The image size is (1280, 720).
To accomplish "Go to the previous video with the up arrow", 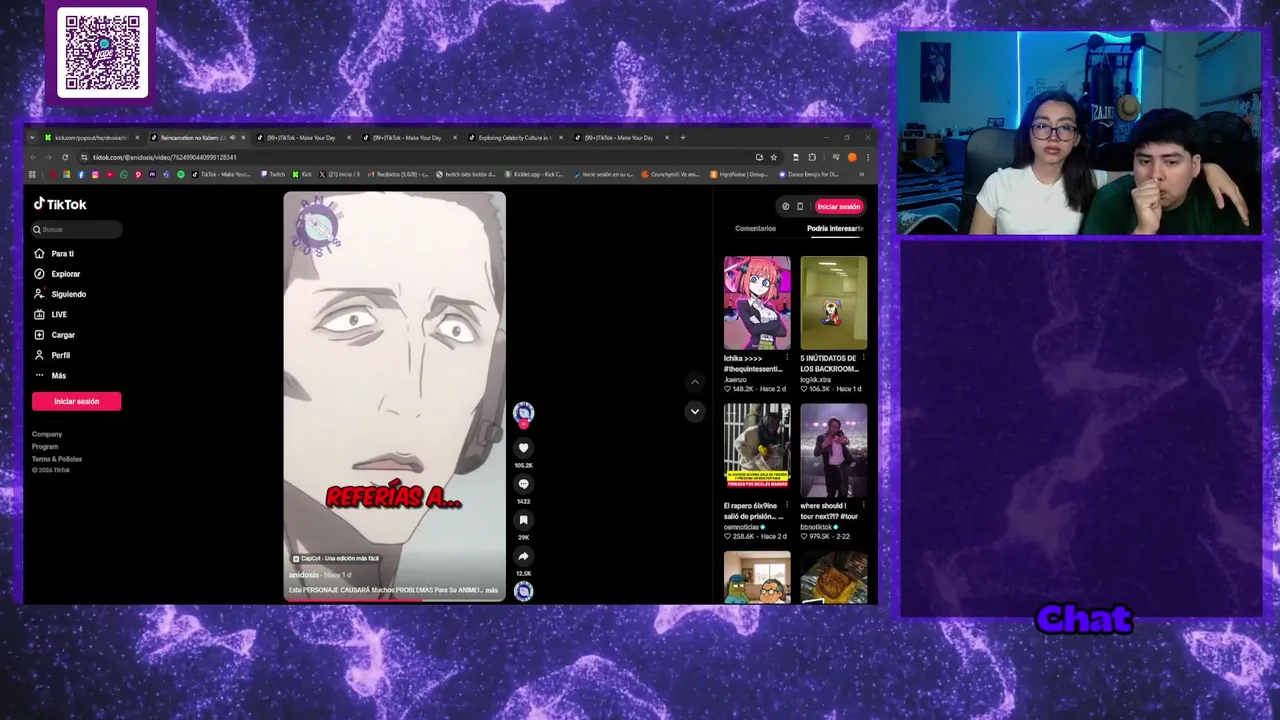I will (695, 381).
